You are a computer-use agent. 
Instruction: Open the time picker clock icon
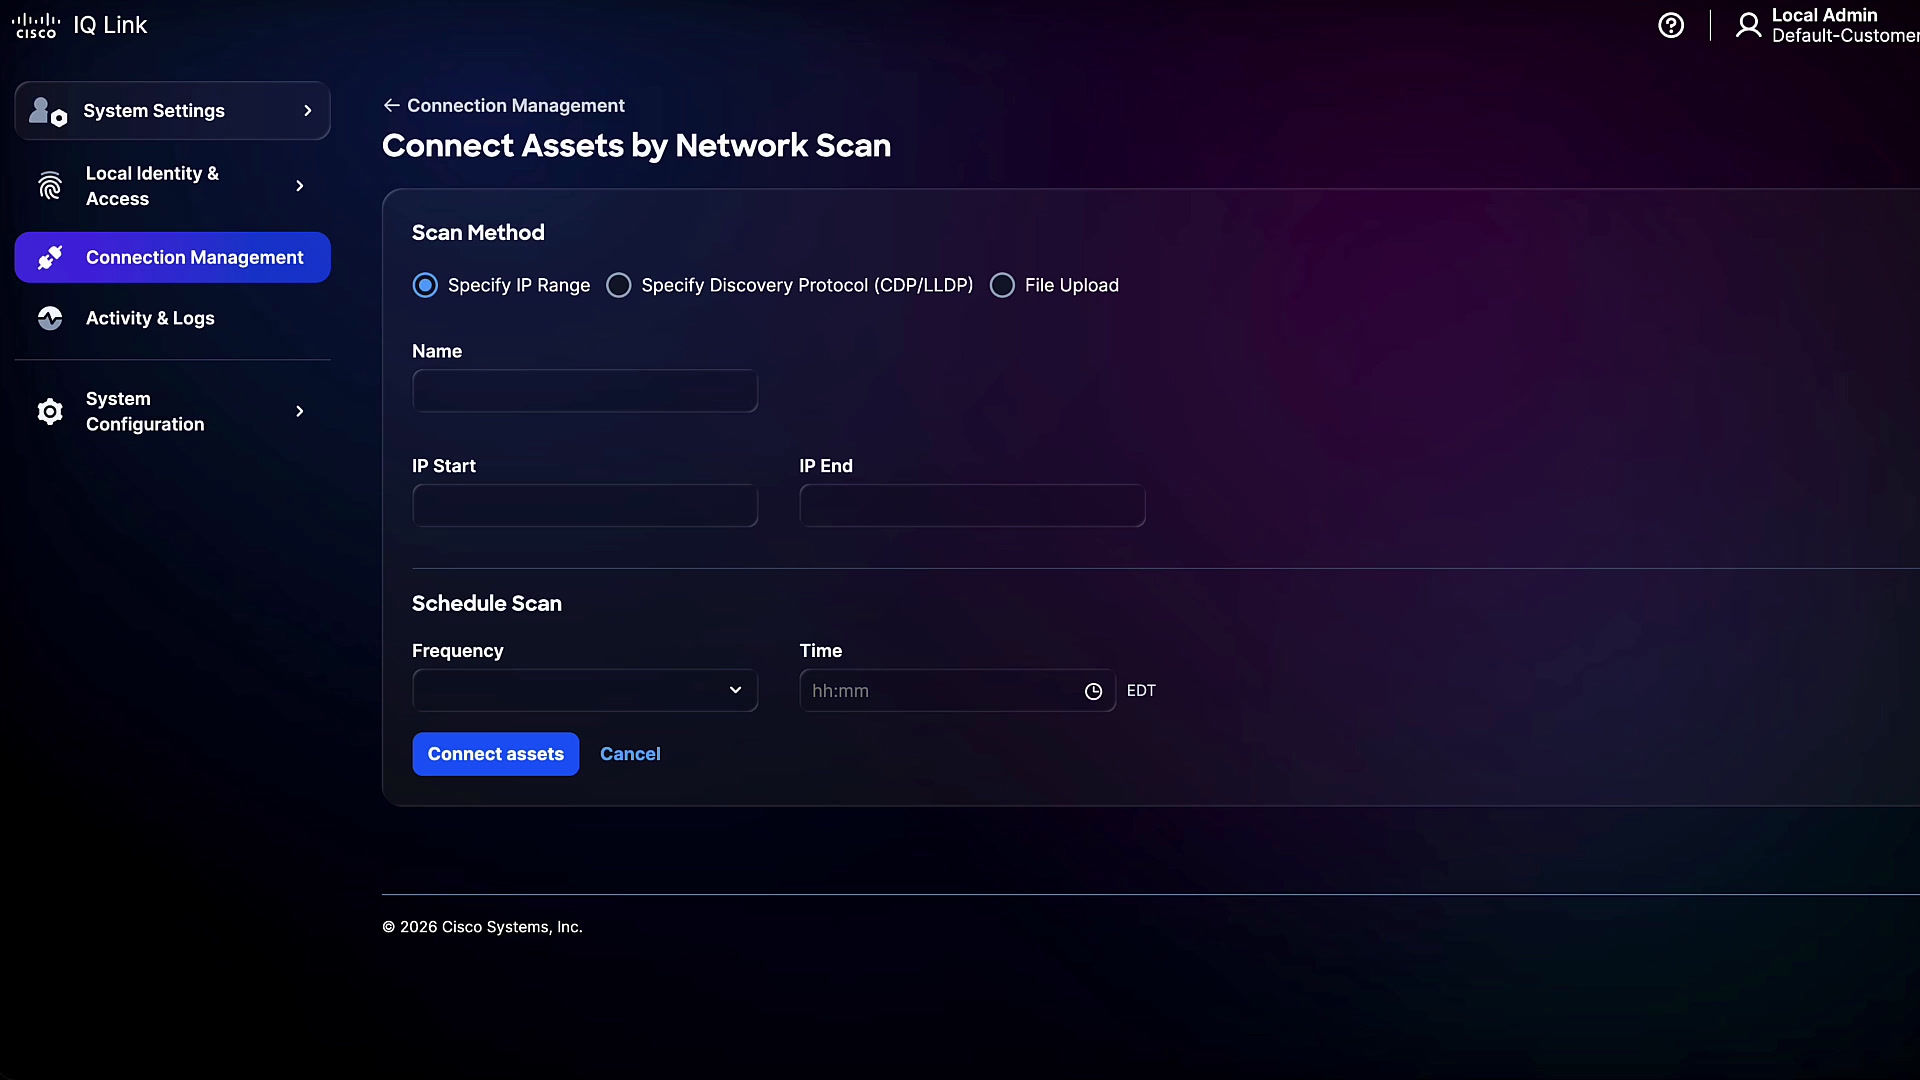pos(1093,691)
